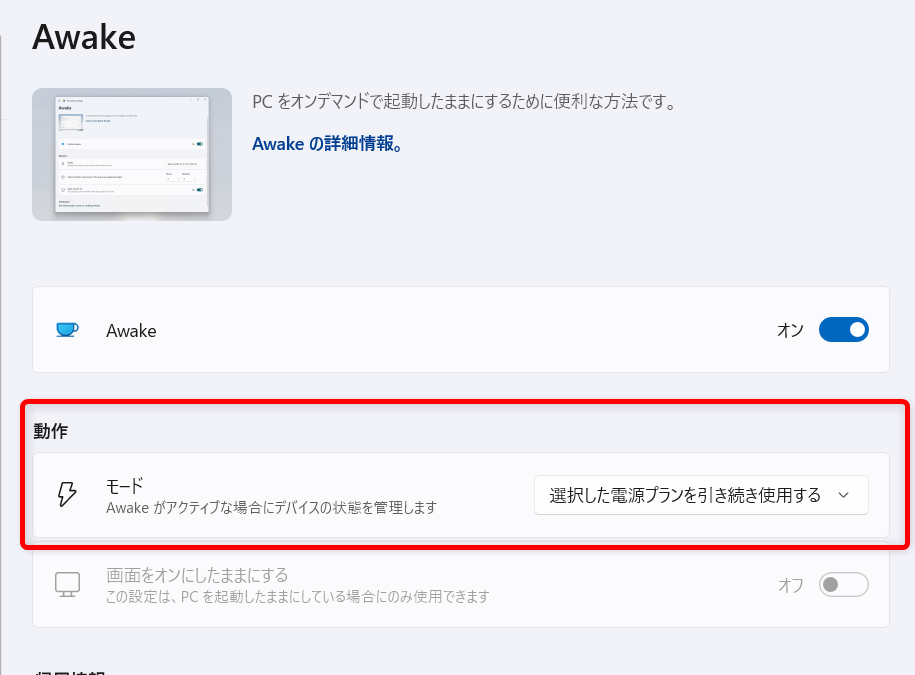Click the dropdown chevron on the mode selector
Image resolution: width=915 pixels, height=675 pixels.
pos(843,494)
